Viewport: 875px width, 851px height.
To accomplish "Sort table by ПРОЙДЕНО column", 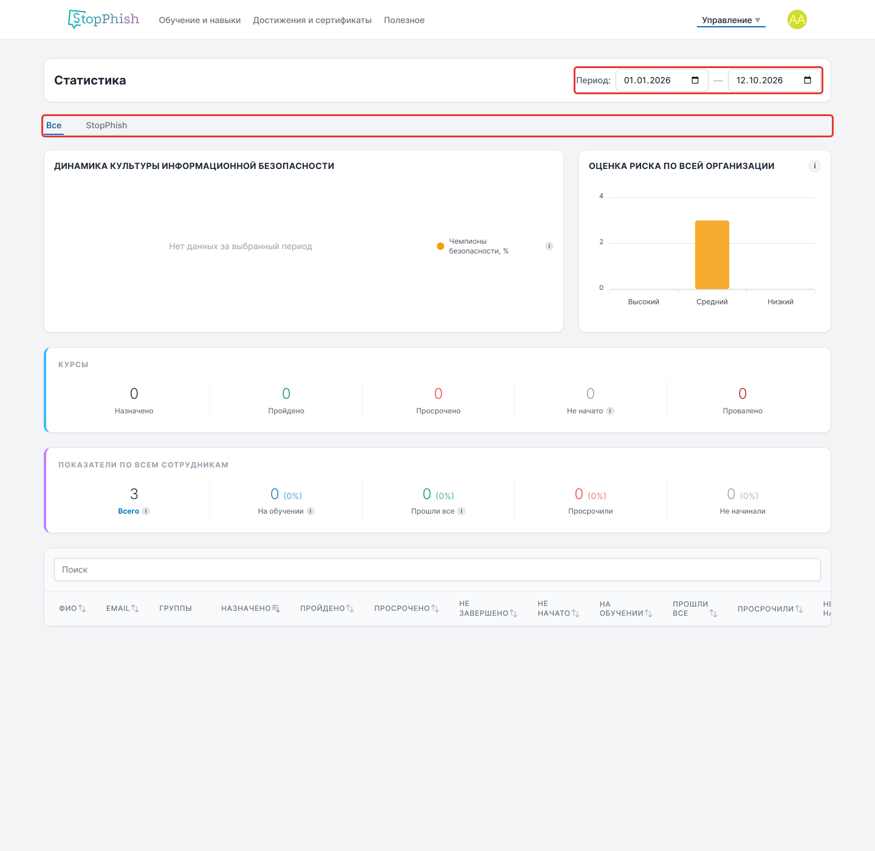I will 350,608.
